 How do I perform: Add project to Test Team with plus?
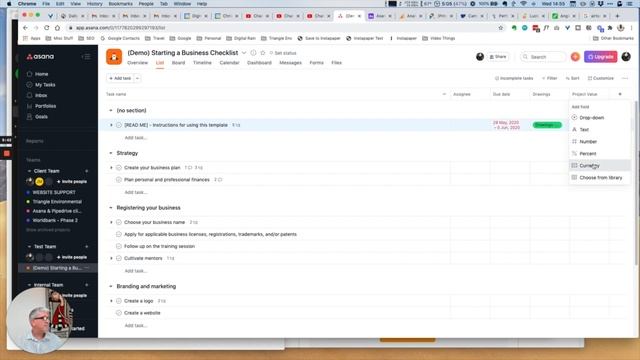click(87, 247)
